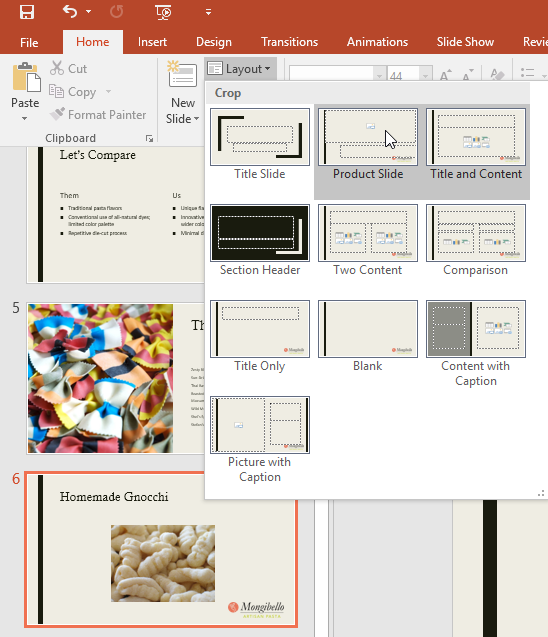Screen dimensions: 548x637
Task: Click the Undo arrow icon
Action: pos(70,11)
